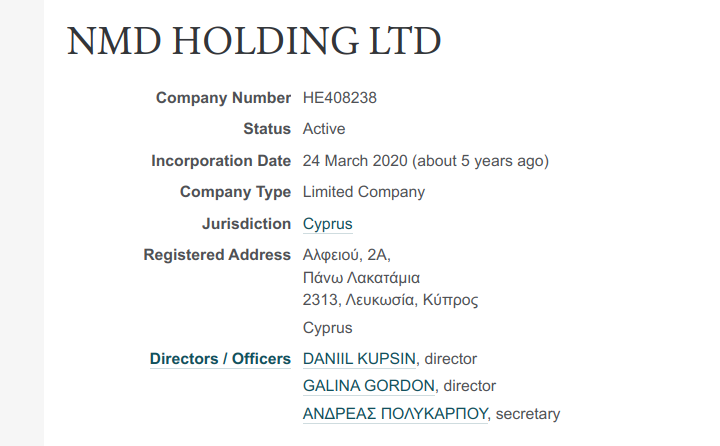This screenshot has height=446, width=720.
Task: Click the Jurisdiction field label
Action: 247,224
